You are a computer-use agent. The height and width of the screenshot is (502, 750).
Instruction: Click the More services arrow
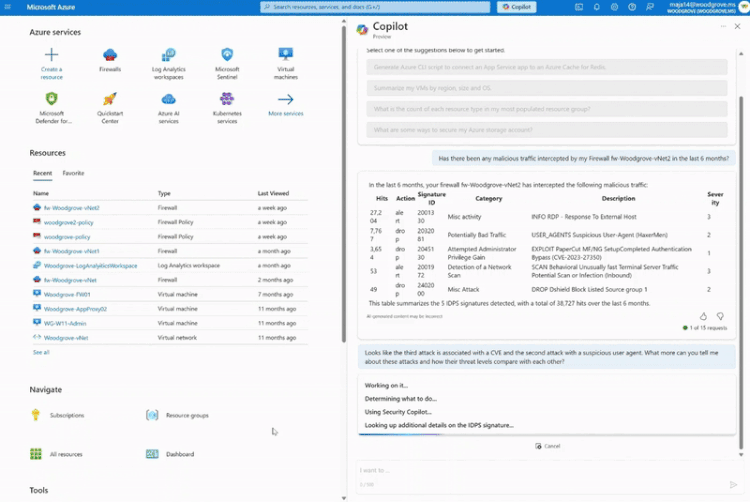286,99
